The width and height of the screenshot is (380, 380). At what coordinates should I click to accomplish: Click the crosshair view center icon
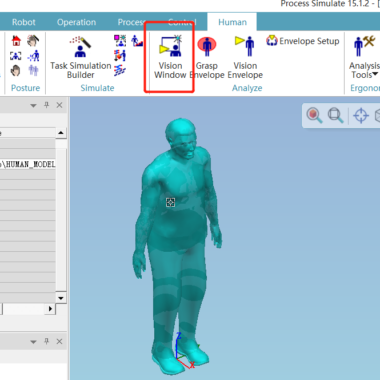[x=361, y=116]
